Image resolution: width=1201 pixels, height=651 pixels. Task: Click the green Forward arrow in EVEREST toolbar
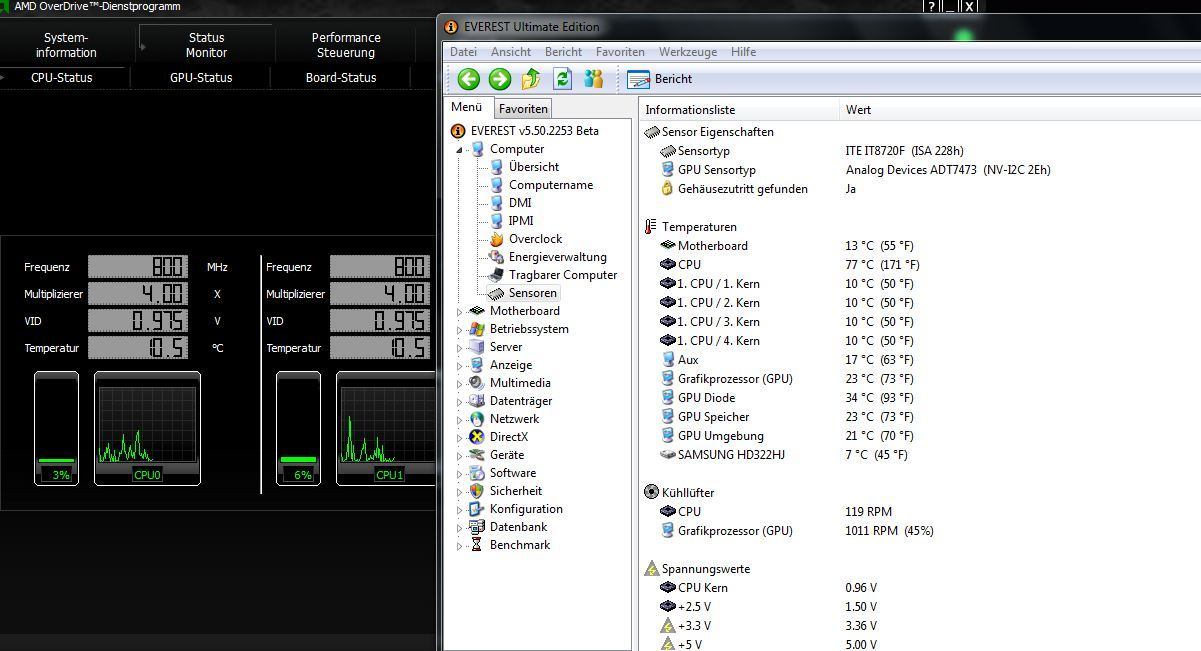tap(500, 79)
